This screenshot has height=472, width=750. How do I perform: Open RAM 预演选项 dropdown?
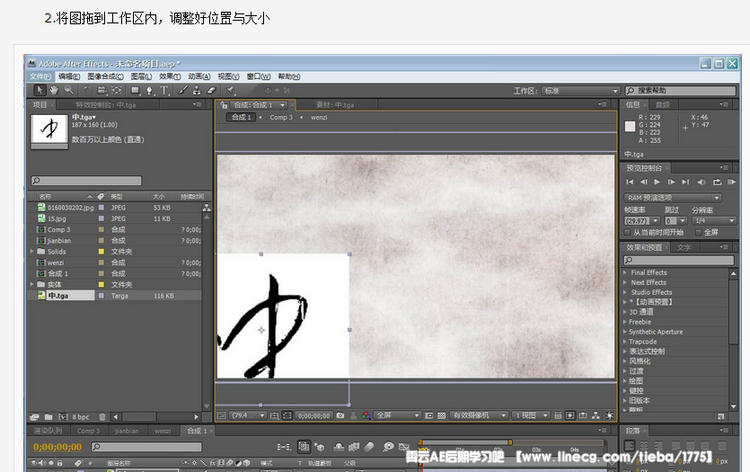coord(673,198)
